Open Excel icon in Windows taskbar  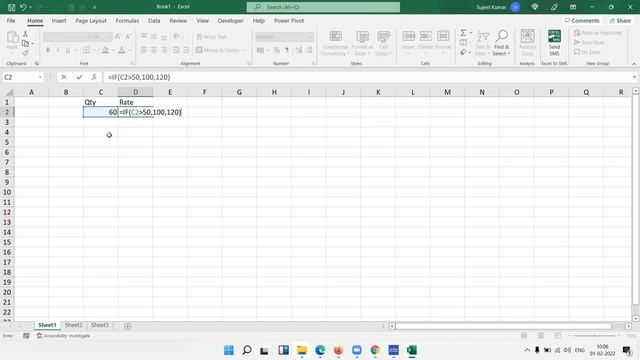(412, 350)
